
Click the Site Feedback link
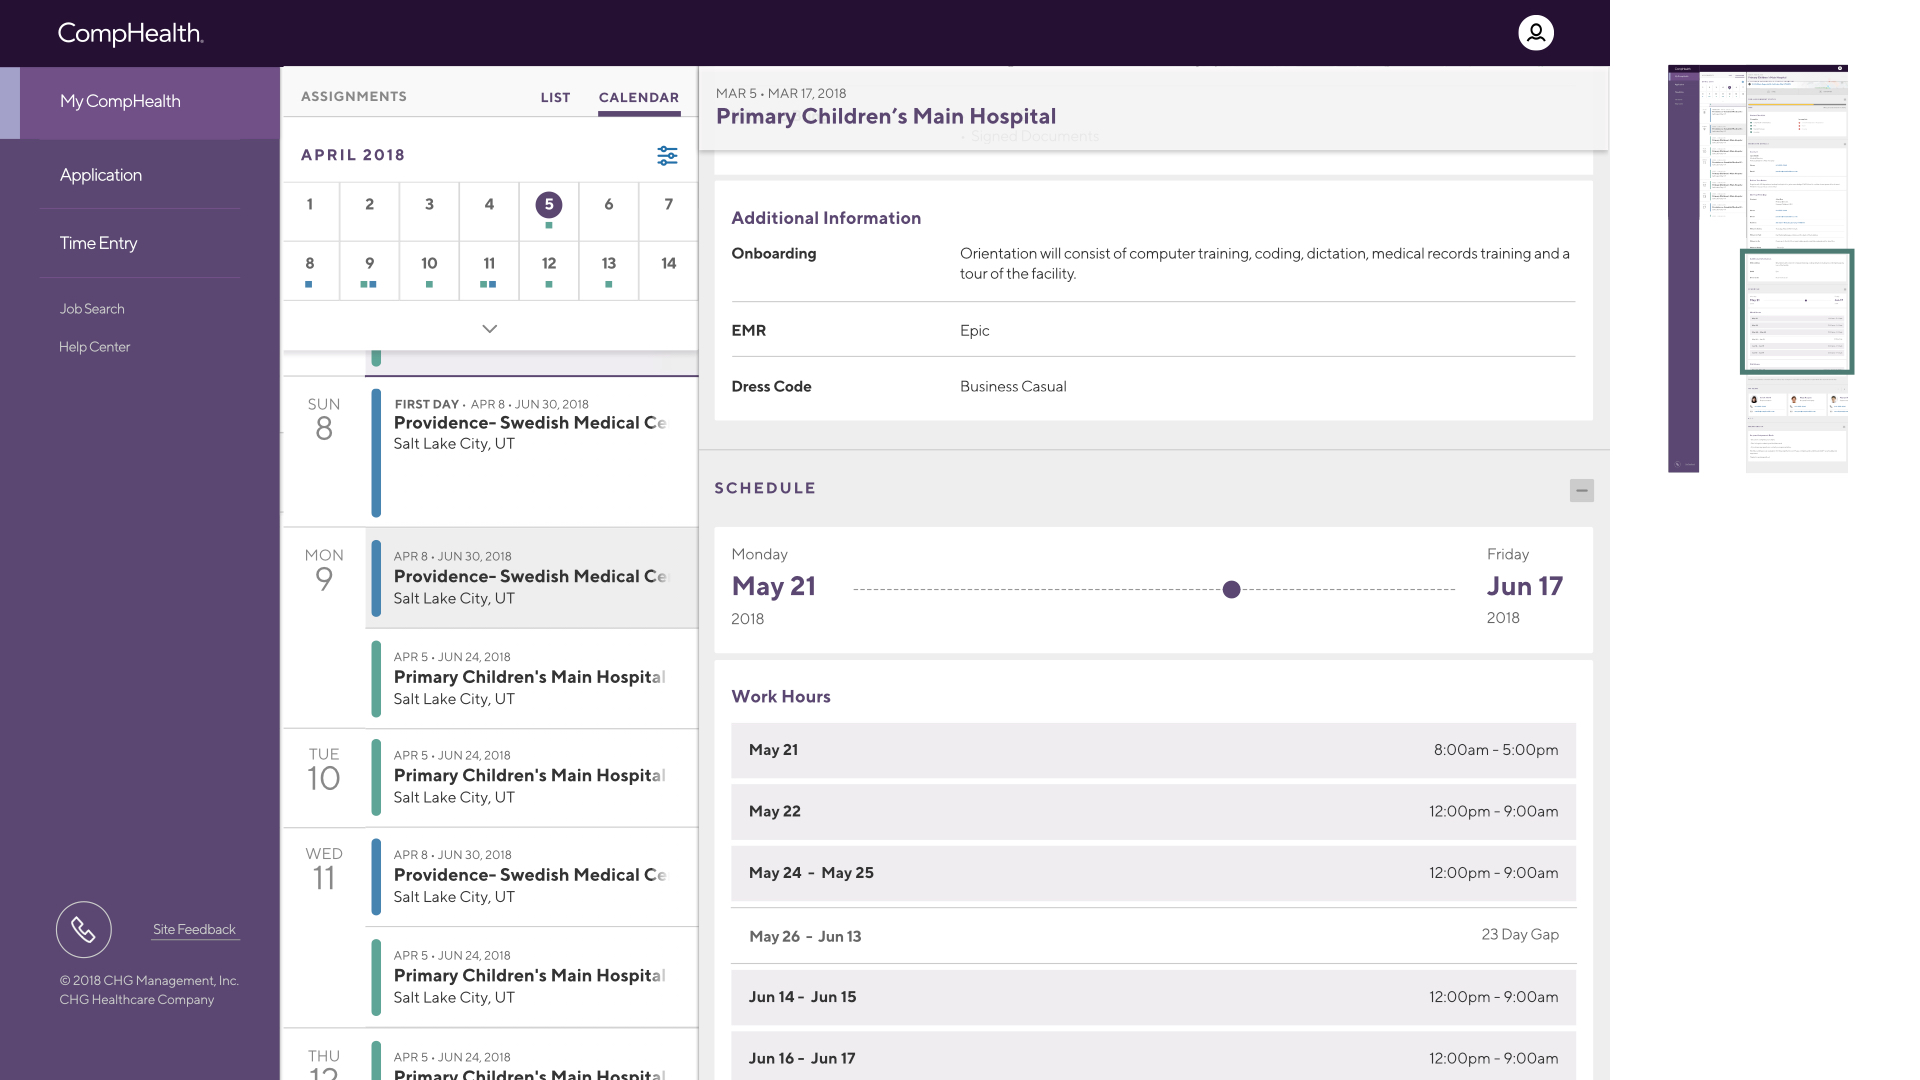pyautogui.click(x=194, y=929)
